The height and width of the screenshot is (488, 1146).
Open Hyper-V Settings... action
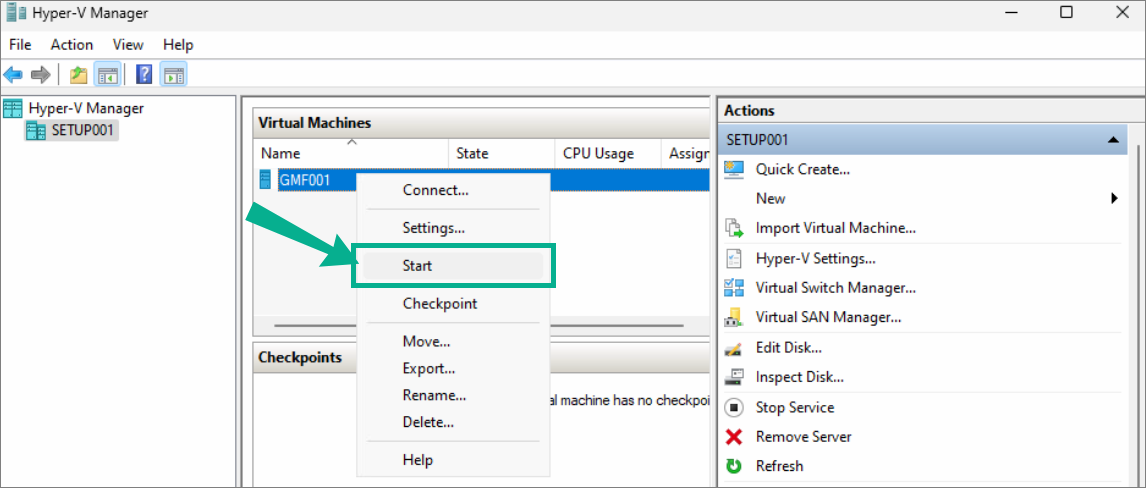pos(816,259)
